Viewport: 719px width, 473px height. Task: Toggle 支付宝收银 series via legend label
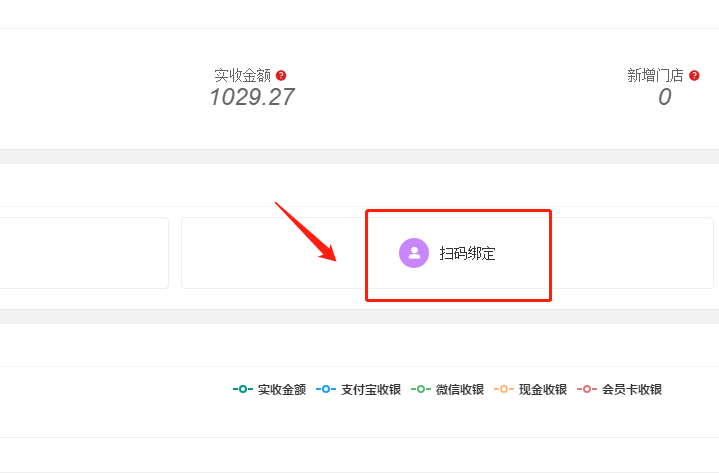[371, 390]
